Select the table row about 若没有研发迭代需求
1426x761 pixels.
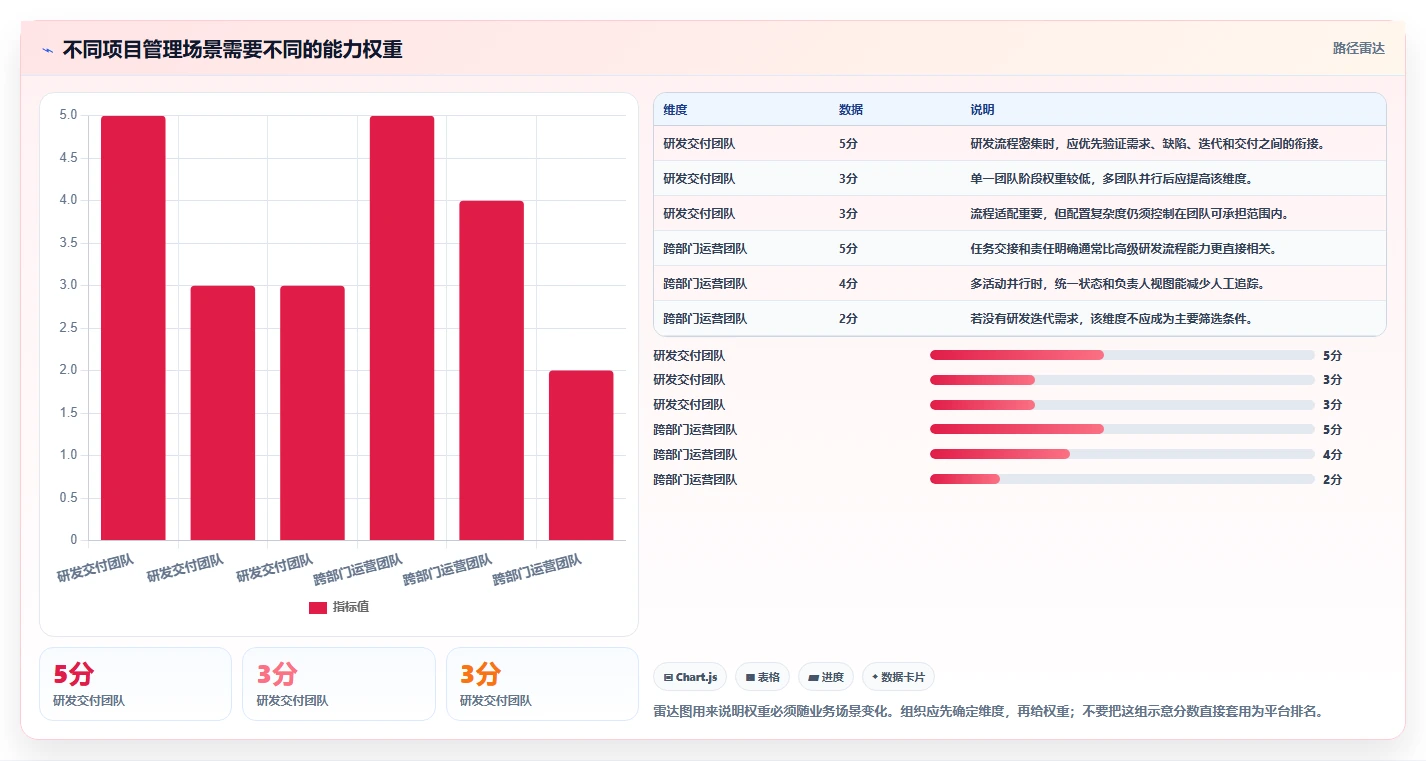[1020, 319]
